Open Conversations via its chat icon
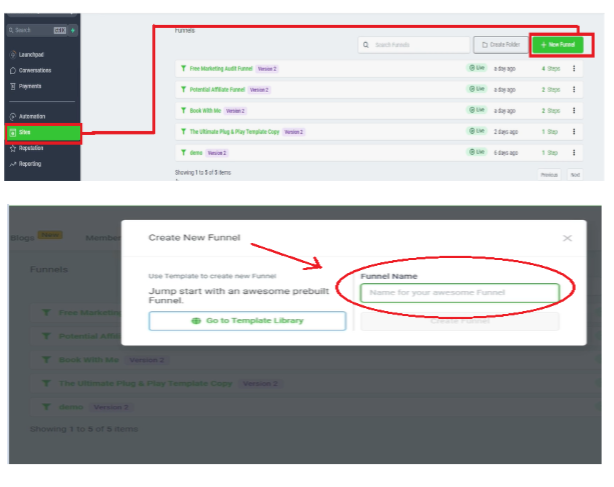 coord(11,70)
